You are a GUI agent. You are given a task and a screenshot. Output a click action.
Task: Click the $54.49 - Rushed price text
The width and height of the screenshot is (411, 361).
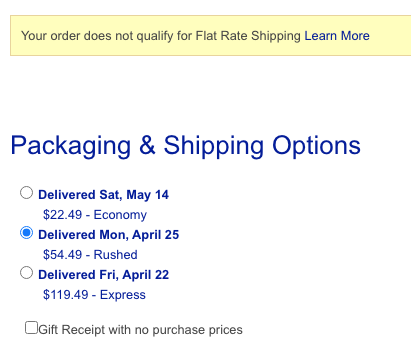click(90, 255)
